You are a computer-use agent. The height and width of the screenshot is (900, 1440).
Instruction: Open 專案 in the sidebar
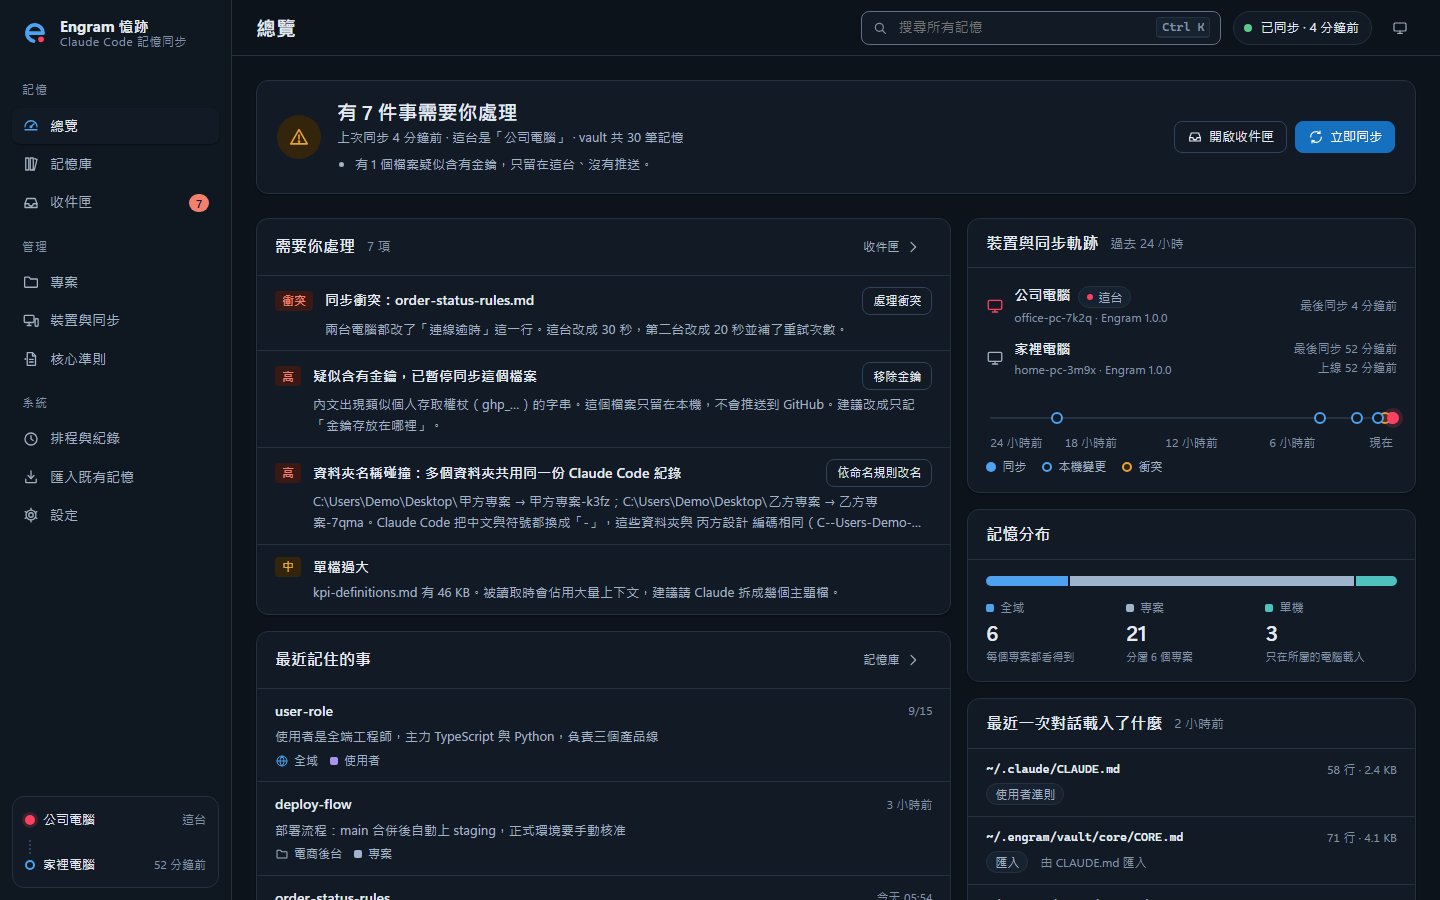(115, 282)
